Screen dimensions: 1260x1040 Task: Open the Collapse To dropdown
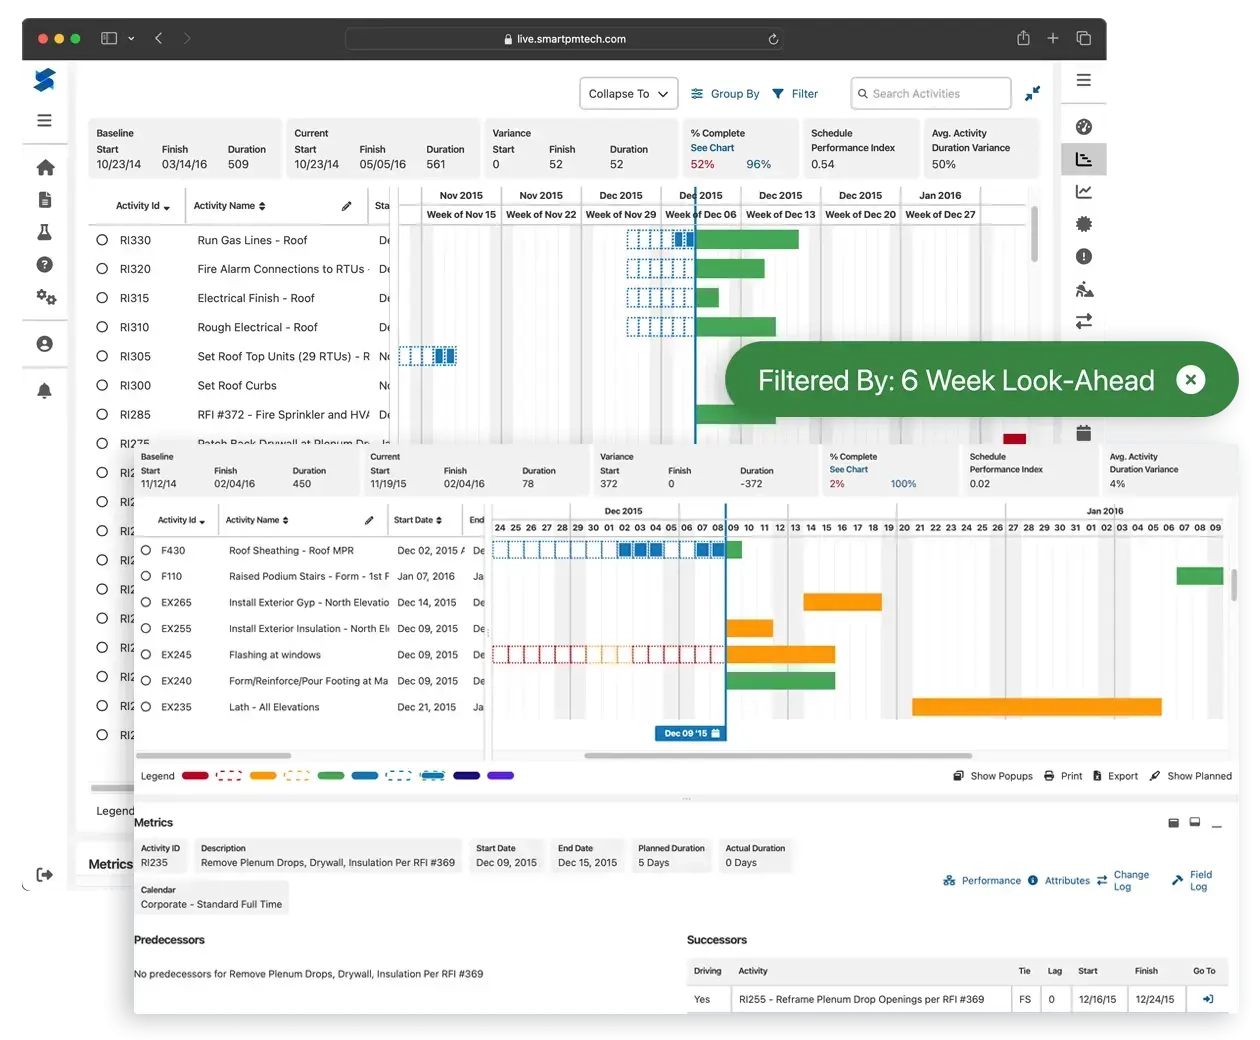point(628,93)
